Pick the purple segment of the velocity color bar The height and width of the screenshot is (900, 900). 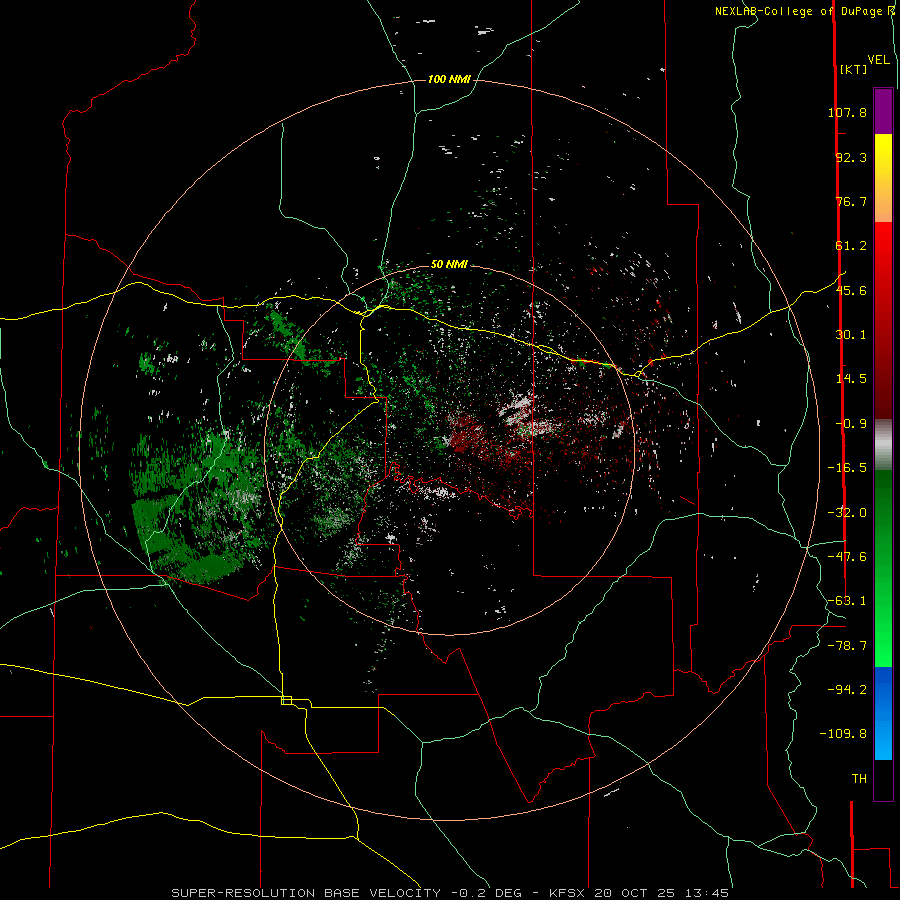click(883, 111)
